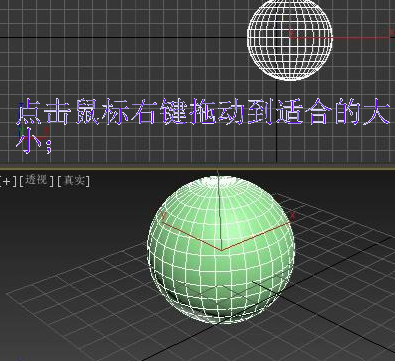The width and height of the screenshot is (395, 361).
Task: Click the yellow divider between the two viewports
Action: (x=197, y=166)
